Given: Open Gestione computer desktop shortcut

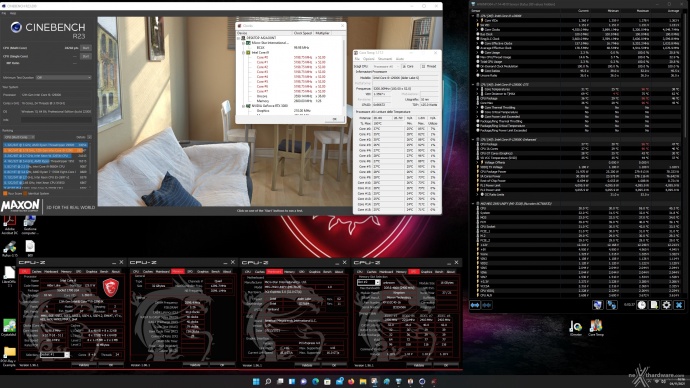Looking at the screenshot, I should coord(30,224).
